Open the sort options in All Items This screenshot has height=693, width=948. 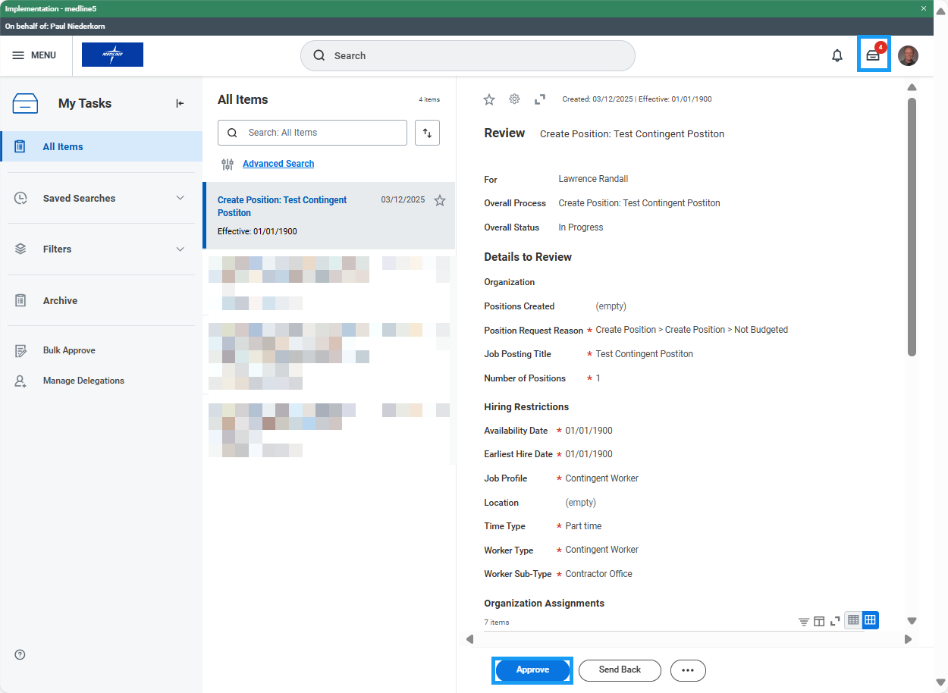click(x=427, y=132)
